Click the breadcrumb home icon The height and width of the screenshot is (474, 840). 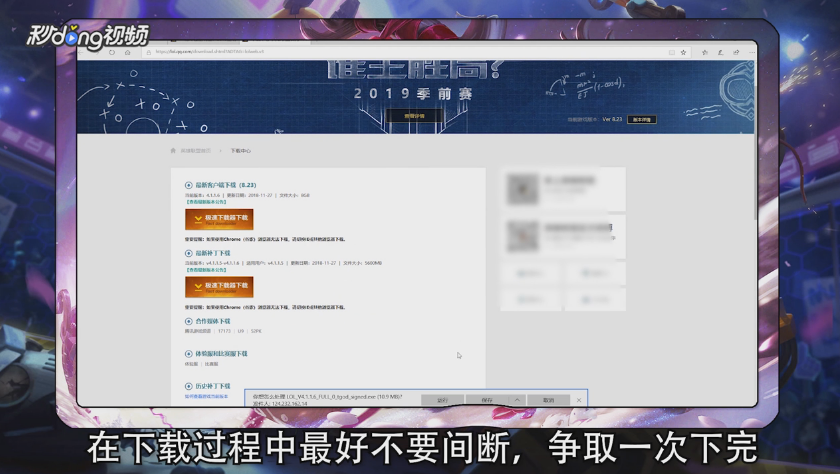click(x=173, y=151)
